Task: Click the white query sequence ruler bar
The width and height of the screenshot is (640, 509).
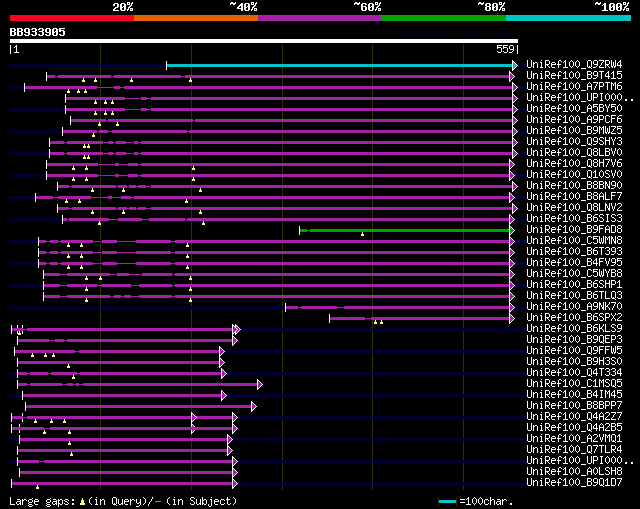Action: (264, 41)
